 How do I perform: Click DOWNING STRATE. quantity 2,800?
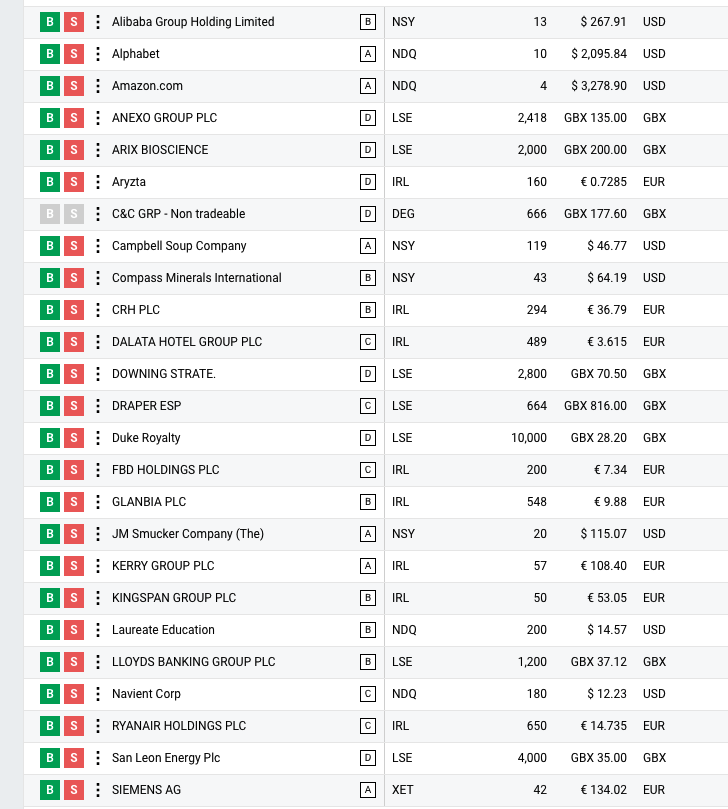[532, 374]
